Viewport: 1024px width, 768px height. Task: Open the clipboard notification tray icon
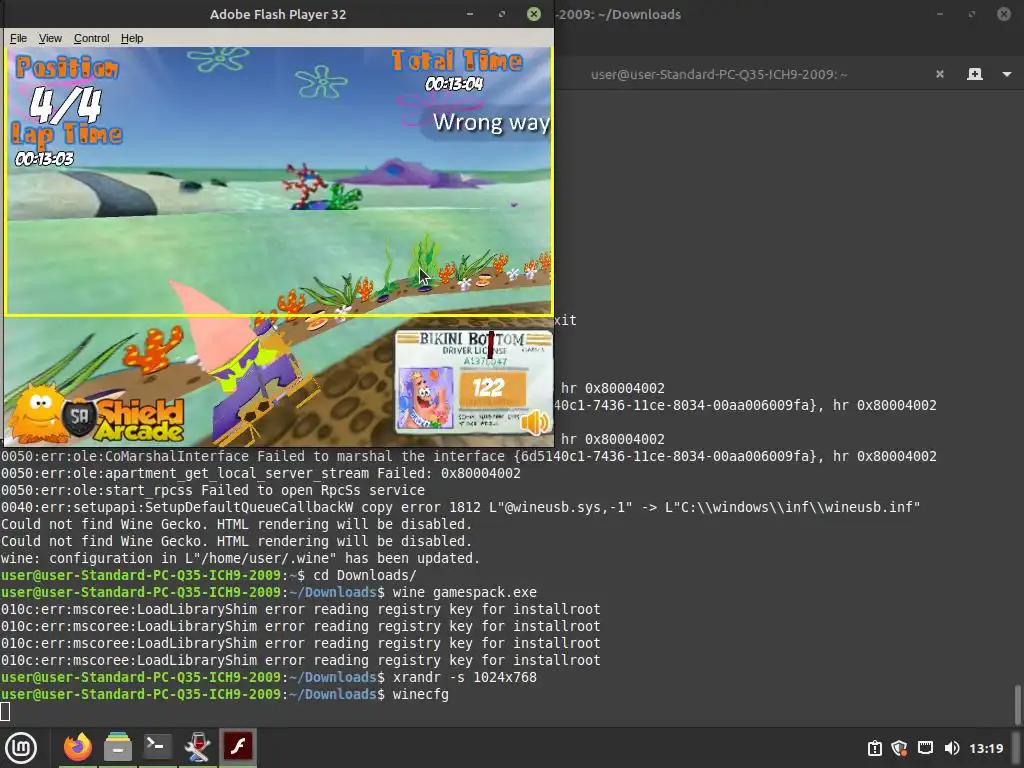click(x=874, y=748)
